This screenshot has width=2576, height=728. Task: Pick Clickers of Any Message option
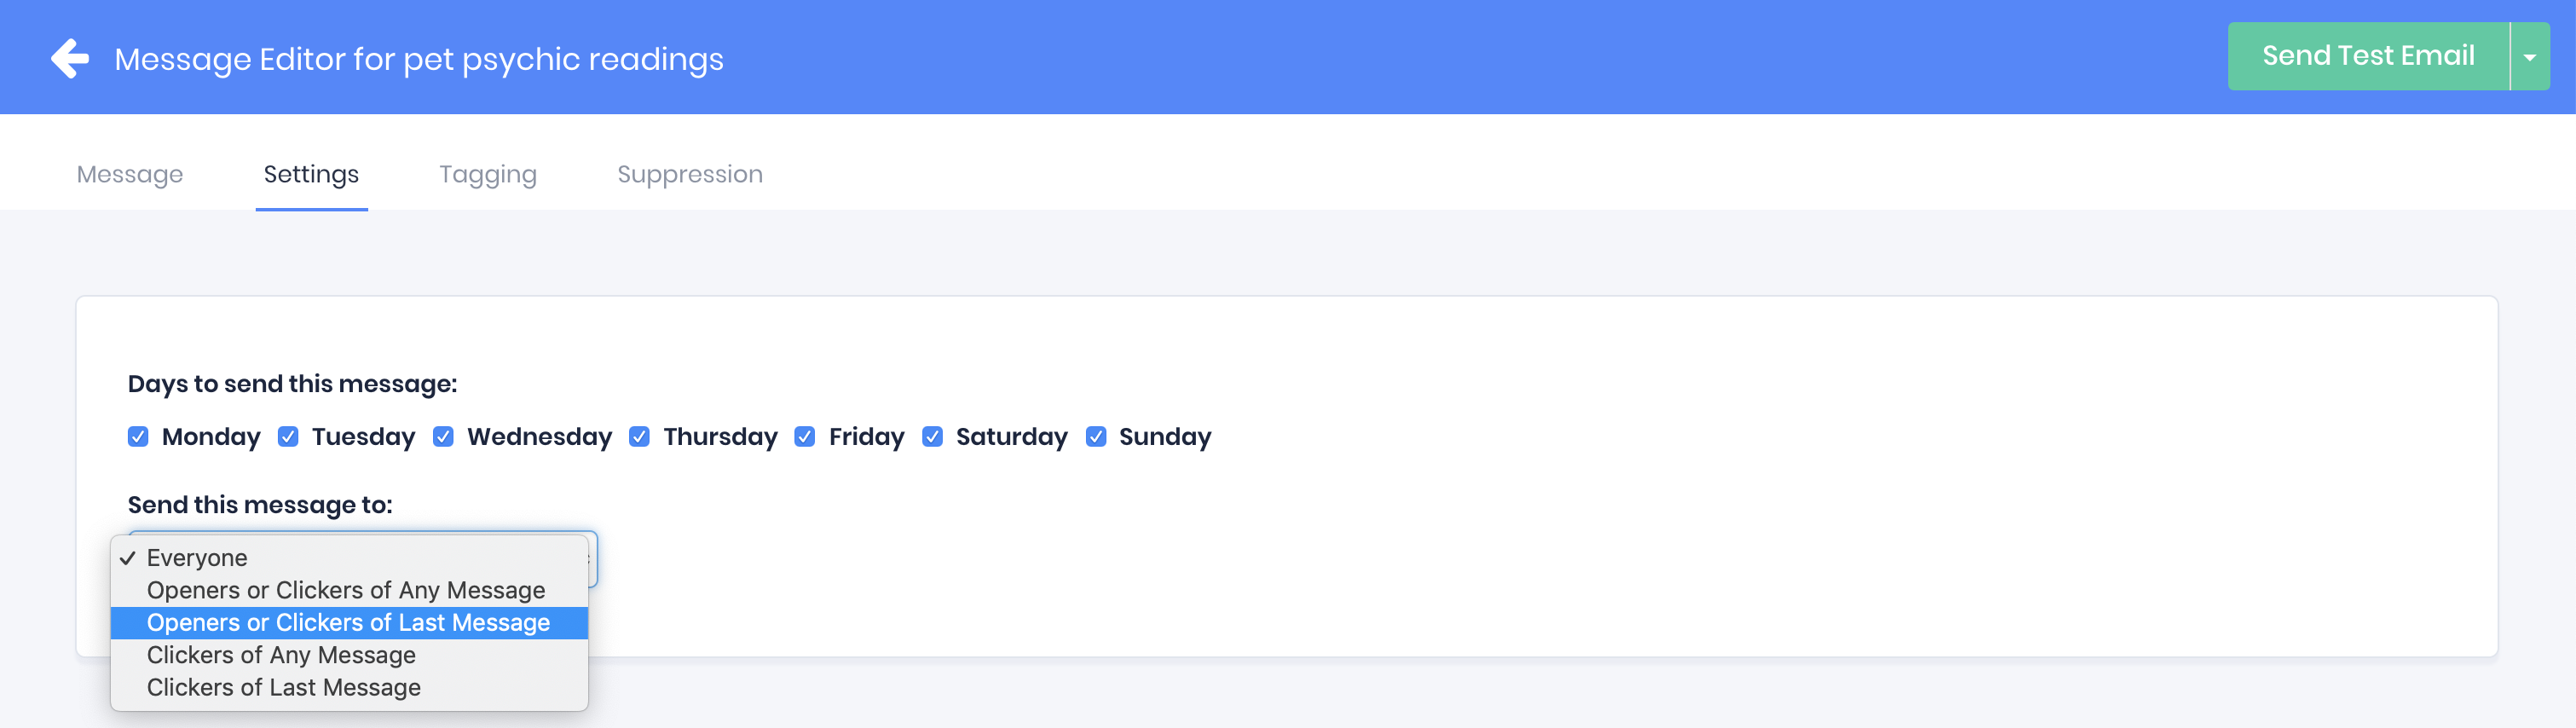tap(281, 655)
